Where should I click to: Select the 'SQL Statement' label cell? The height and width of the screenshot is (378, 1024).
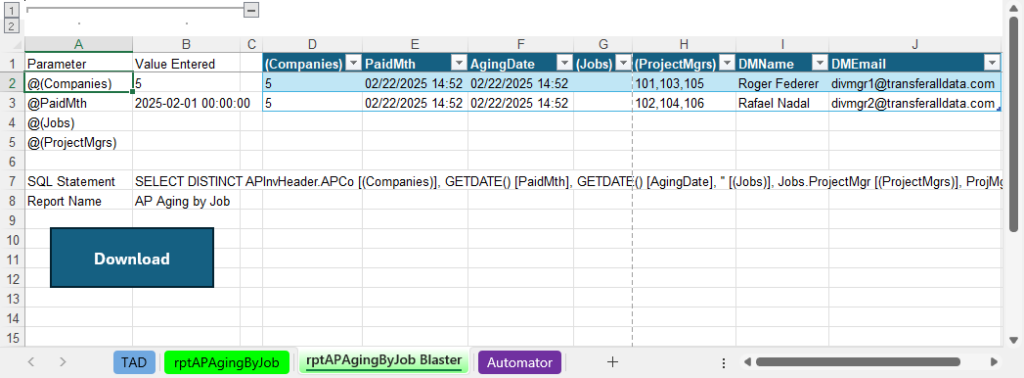78,181
